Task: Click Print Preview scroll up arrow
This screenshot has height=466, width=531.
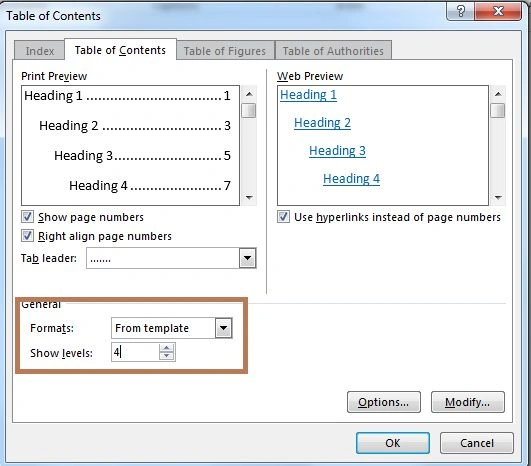Action: 249,94
